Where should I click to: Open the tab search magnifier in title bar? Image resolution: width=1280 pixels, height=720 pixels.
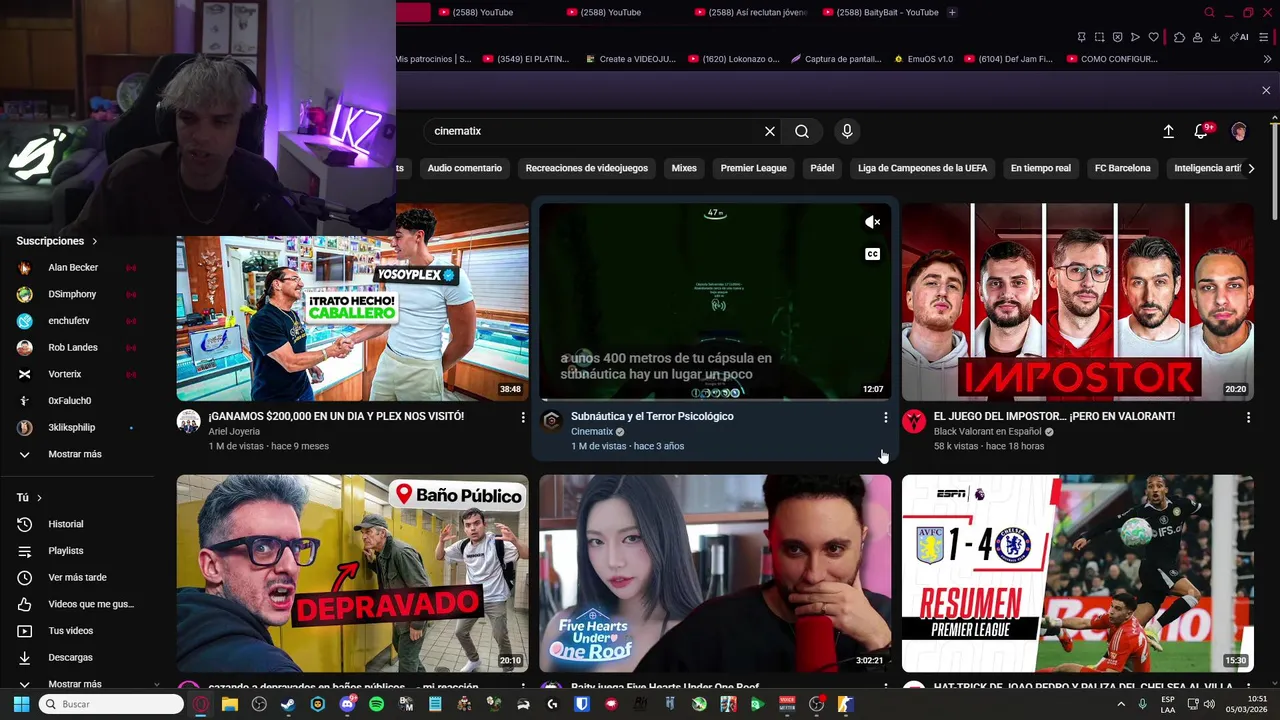click(1209, 12)
